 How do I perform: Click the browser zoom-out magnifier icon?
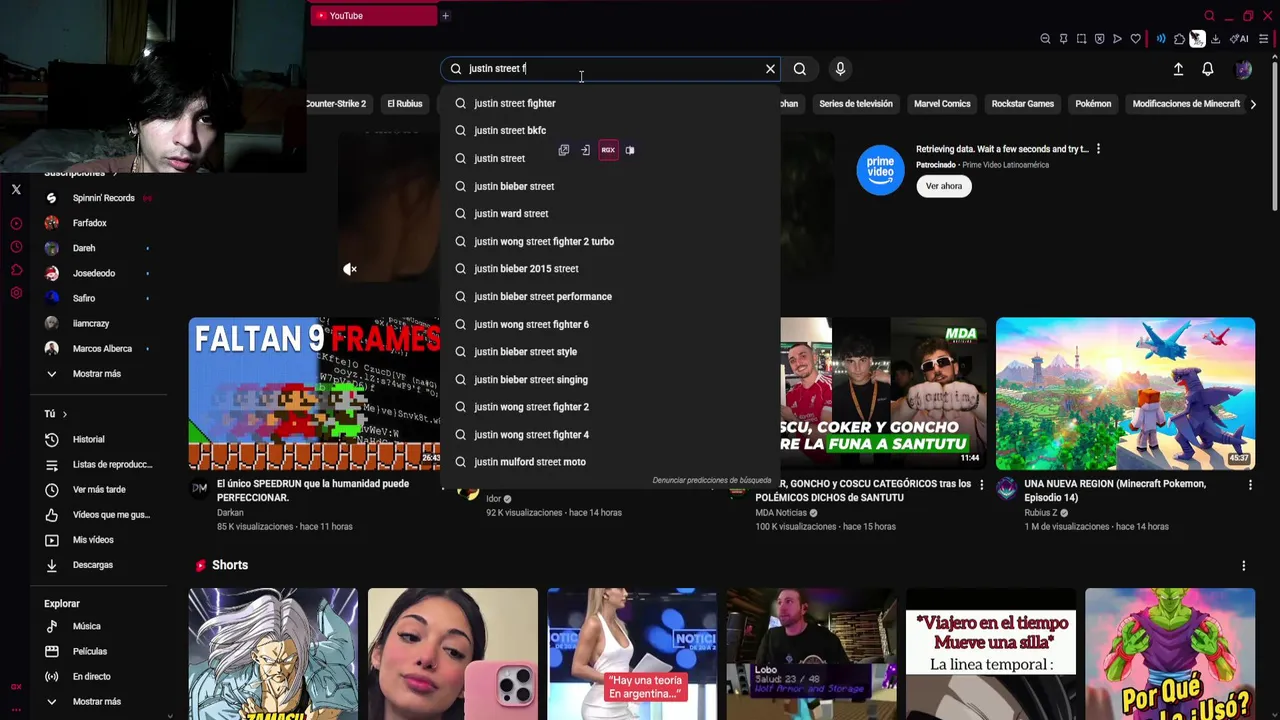click(1045, 39)
